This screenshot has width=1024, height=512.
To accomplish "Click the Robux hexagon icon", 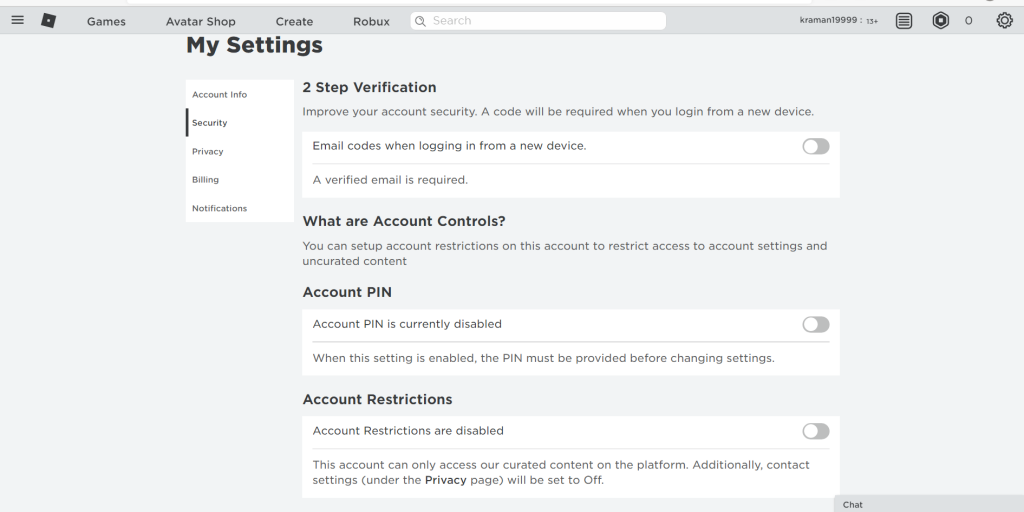I will pos(940,21).
